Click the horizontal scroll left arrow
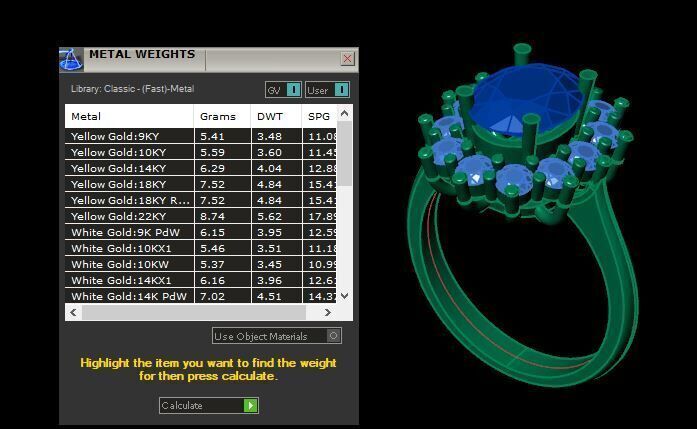697x429 pixels. pyautogui.click(x=73, y=312)
